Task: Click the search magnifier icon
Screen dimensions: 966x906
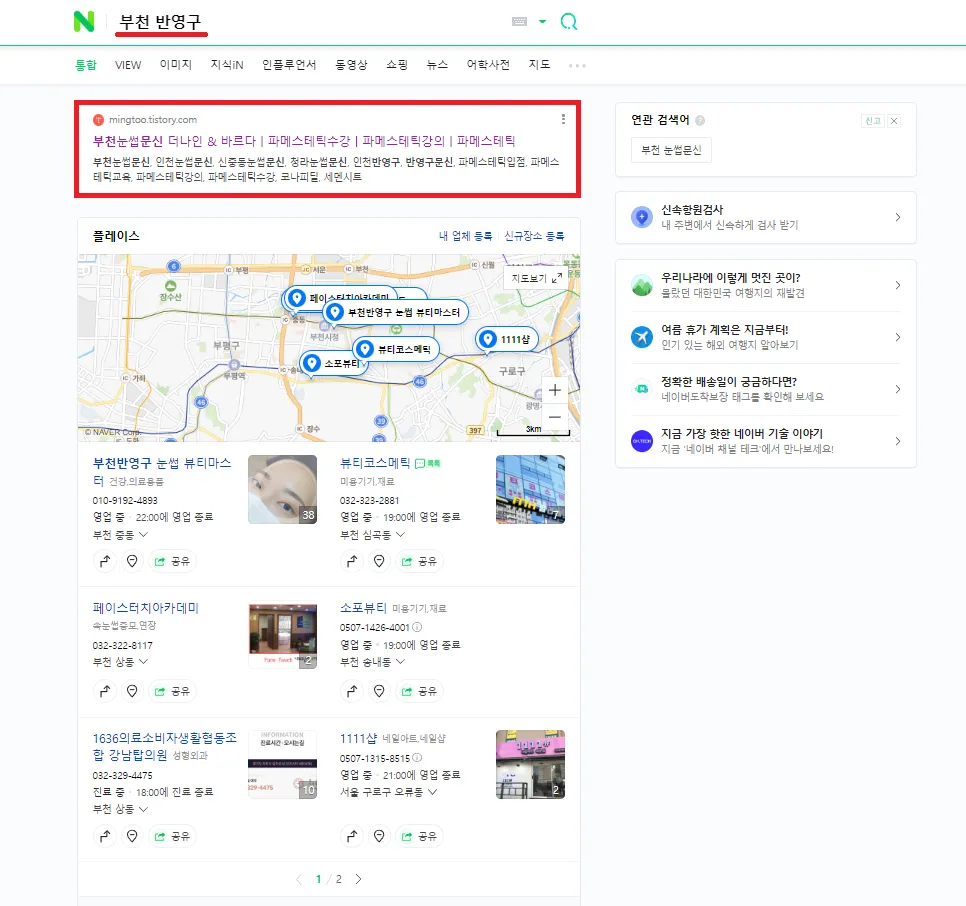Action: tap(569, 21)
